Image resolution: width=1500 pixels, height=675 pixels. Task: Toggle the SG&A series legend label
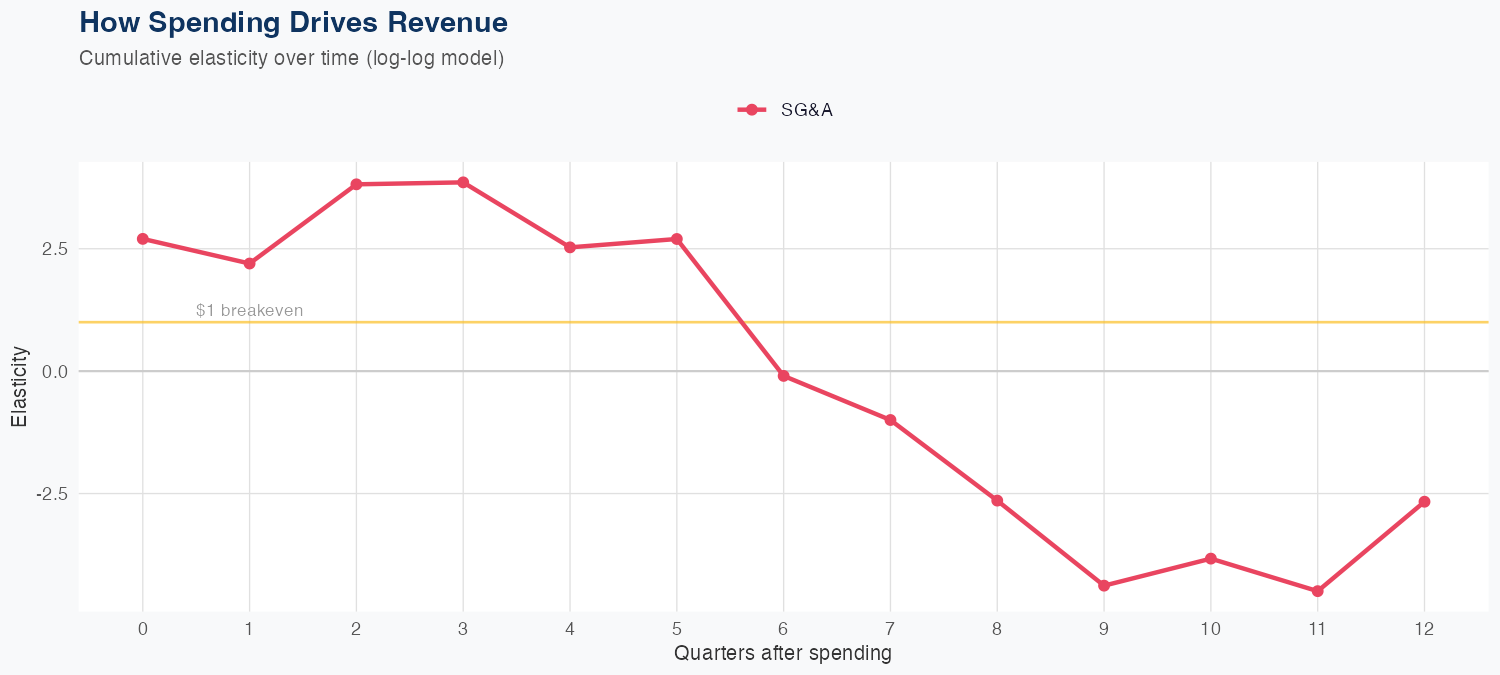point(807,110)
